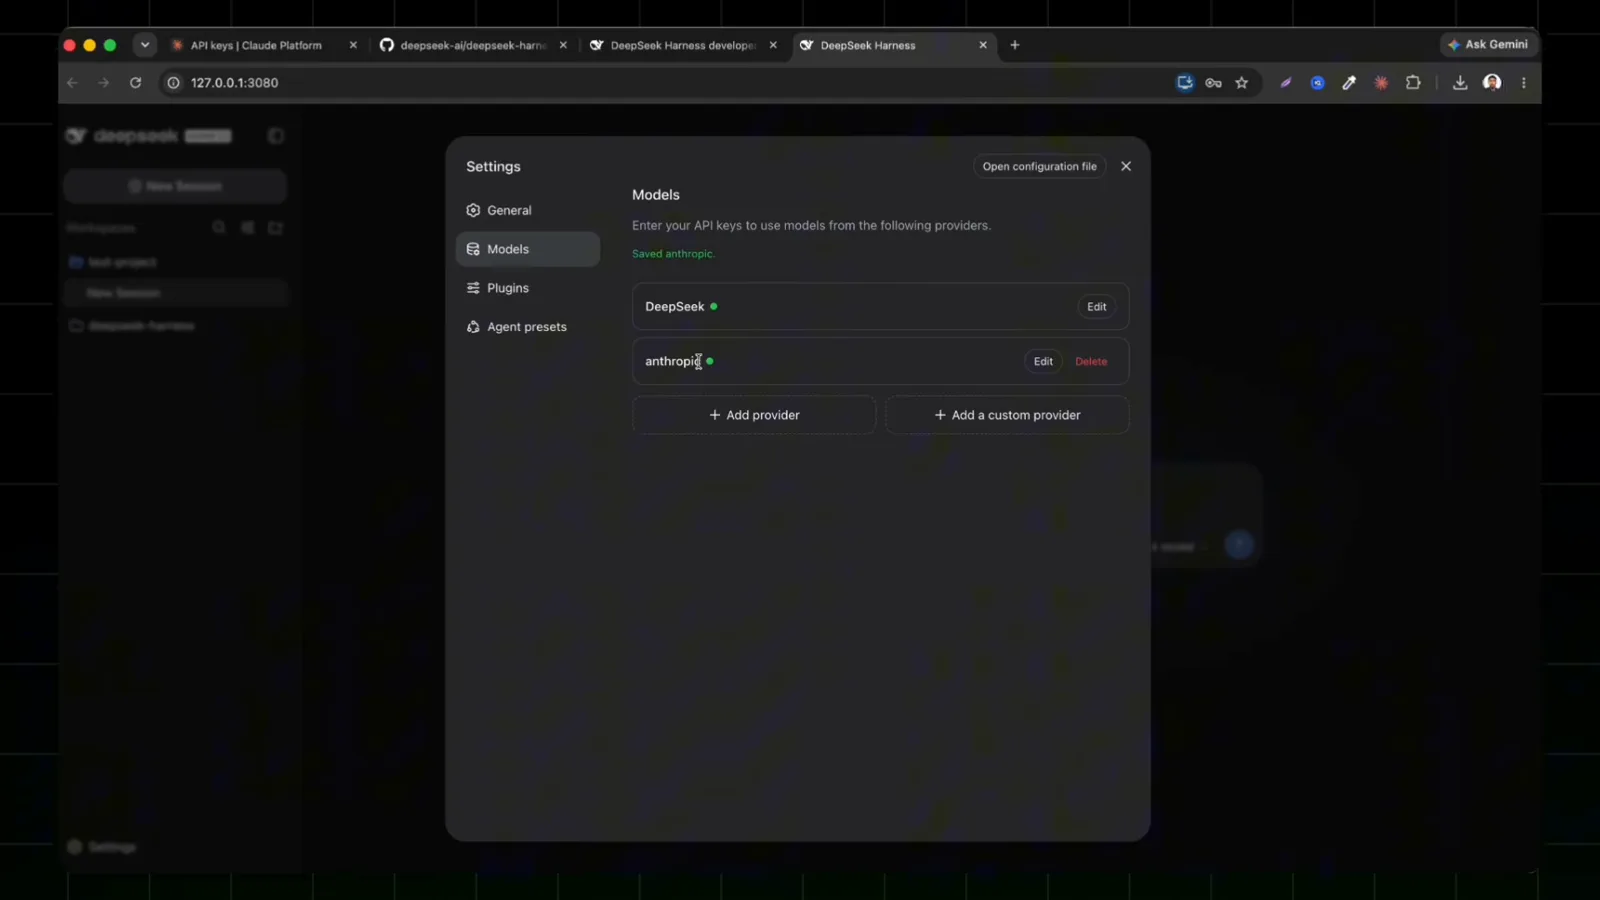Open Settings at sidebar bottom
The height and width of the screenshot is (900, 1600).
[x=101, y=847]
